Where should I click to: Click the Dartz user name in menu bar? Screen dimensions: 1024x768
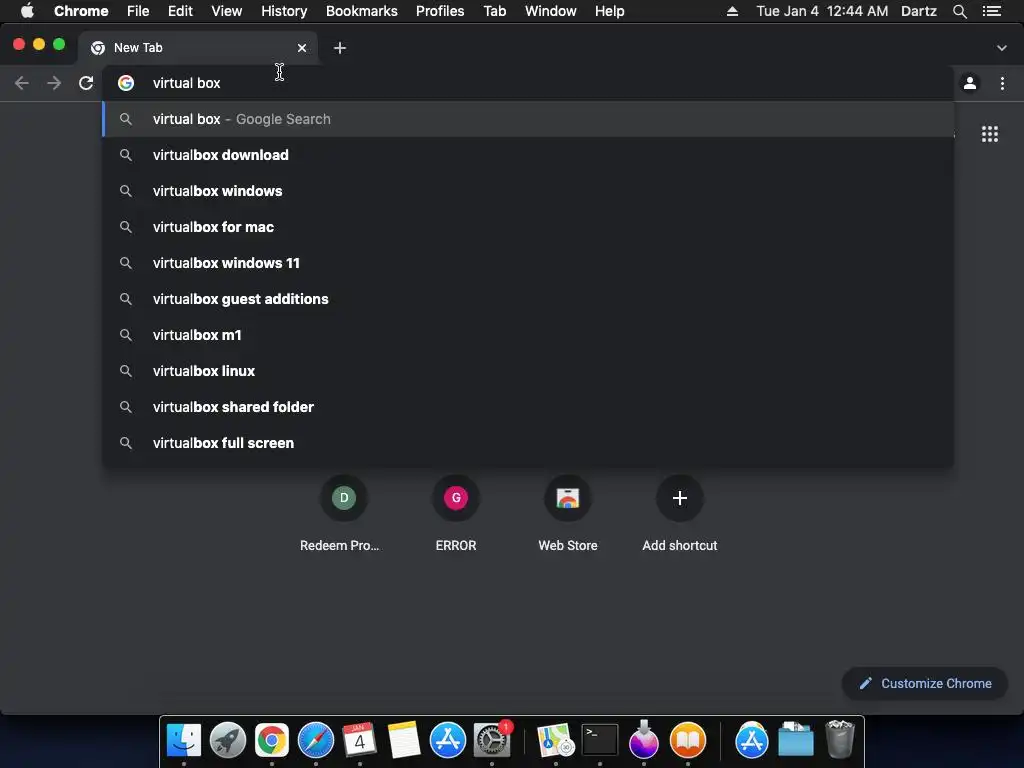918,11
